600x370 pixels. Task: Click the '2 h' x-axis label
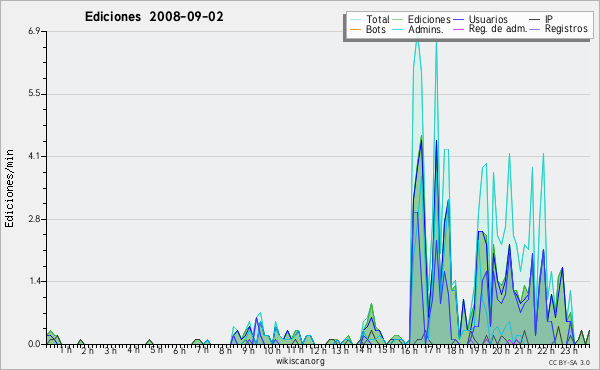(x=87, y=350)
